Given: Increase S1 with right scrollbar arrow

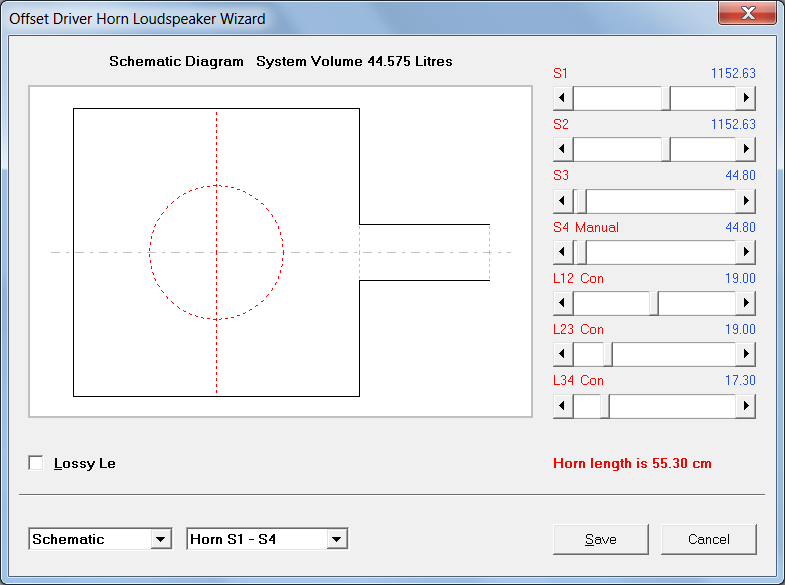Looking at the screenshot, I should coord(745,98).
